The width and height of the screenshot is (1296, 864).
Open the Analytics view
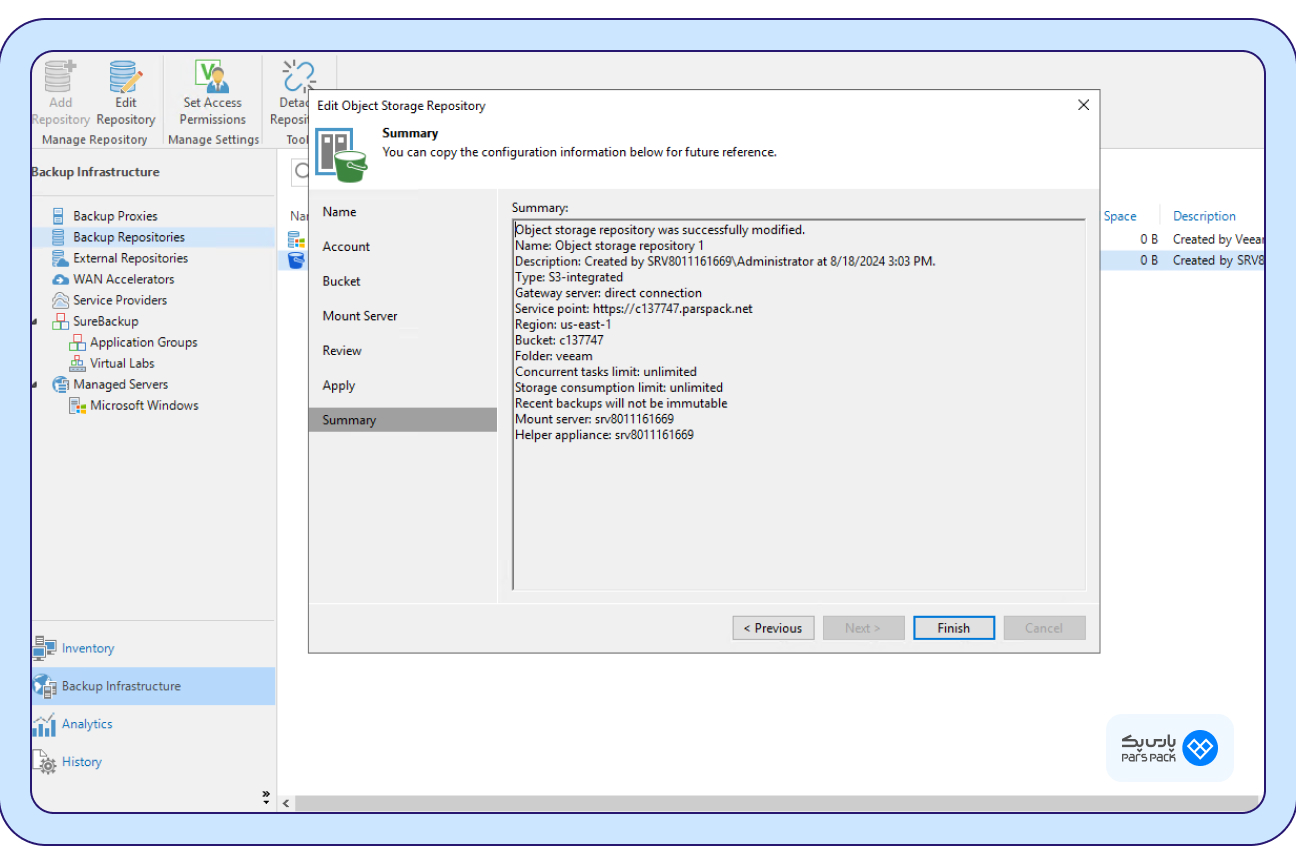(x=152, y=724)
